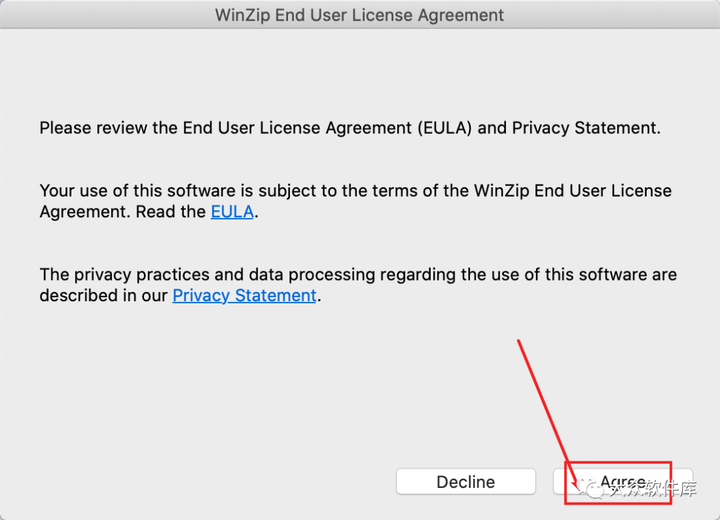Image resolution: width=720 pixels, height=520 pixels.
Task: Click the Chinese watermark text over Agree
Action: point(653,489)
